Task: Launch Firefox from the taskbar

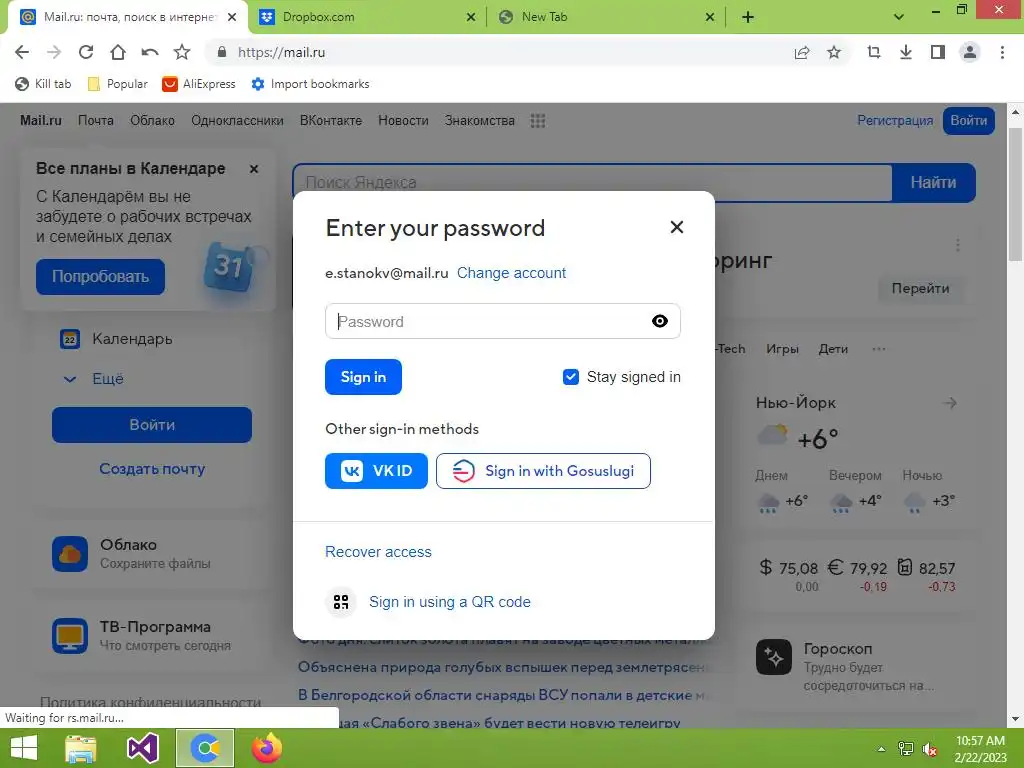Action: coord(266,748)
